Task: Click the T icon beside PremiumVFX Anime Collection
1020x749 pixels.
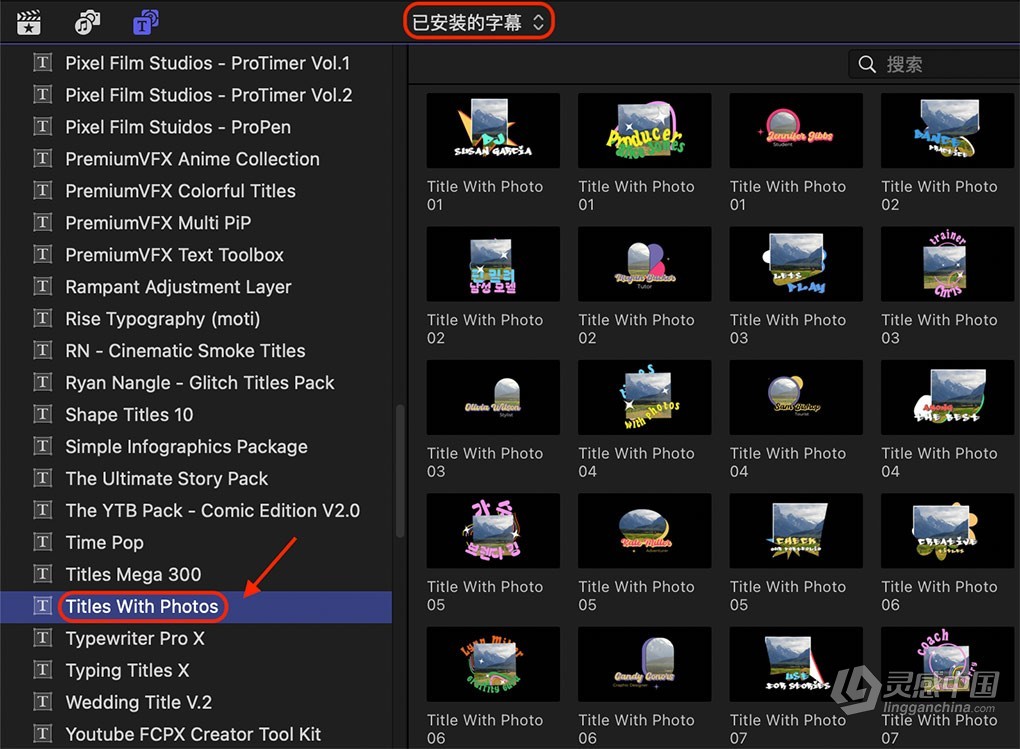Action: (x=42, y=158)
